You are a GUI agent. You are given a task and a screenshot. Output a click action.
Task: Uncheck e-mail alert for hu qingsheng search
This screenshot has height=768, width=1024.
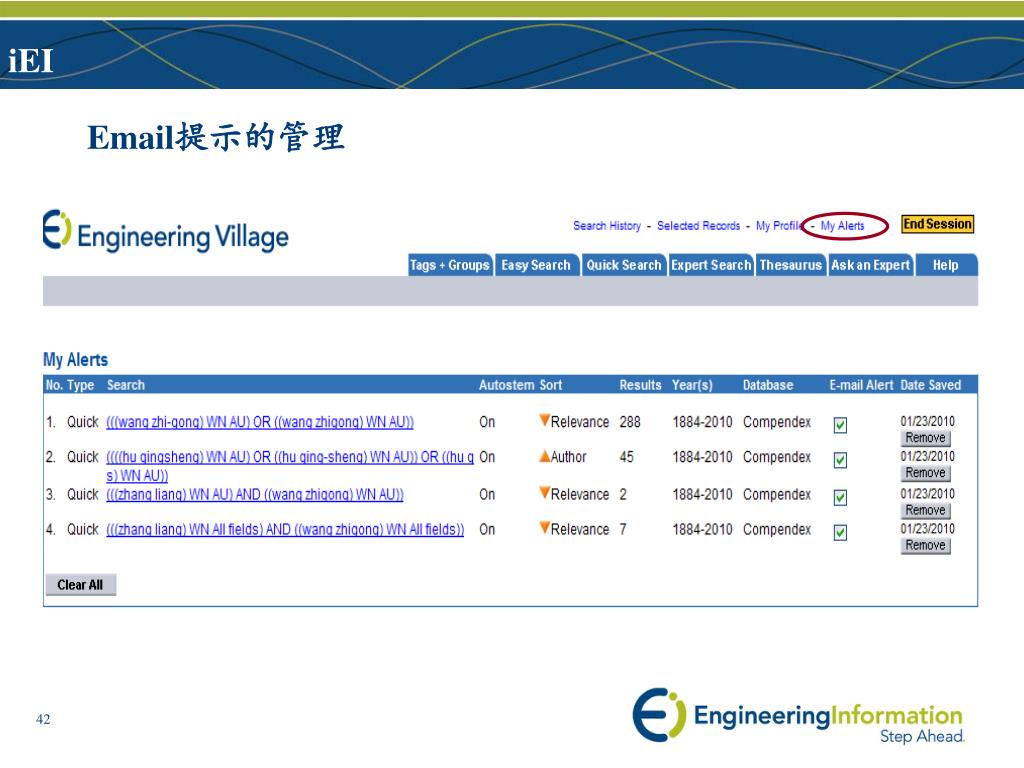point(840,460)
